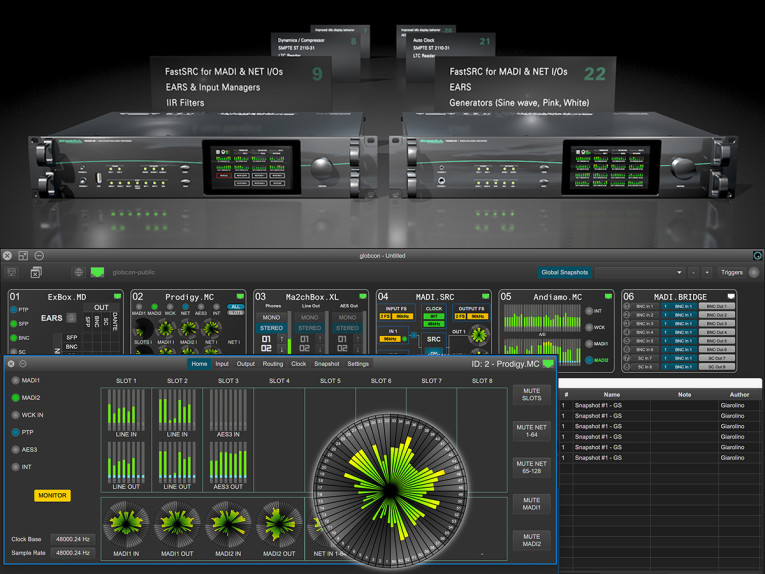Click the MADI2 OUT circular meter
The image size is (765, 574).
point(279,525)
